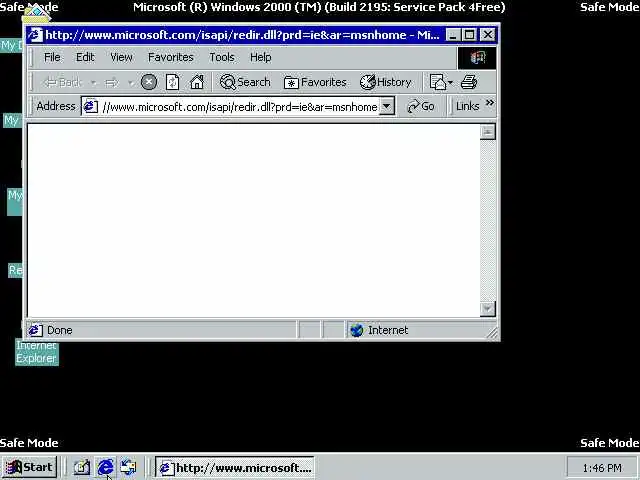Open the View menu
The height and width of the screenshot is (480, 640).
pyautogui.click(x=121, y=57)
